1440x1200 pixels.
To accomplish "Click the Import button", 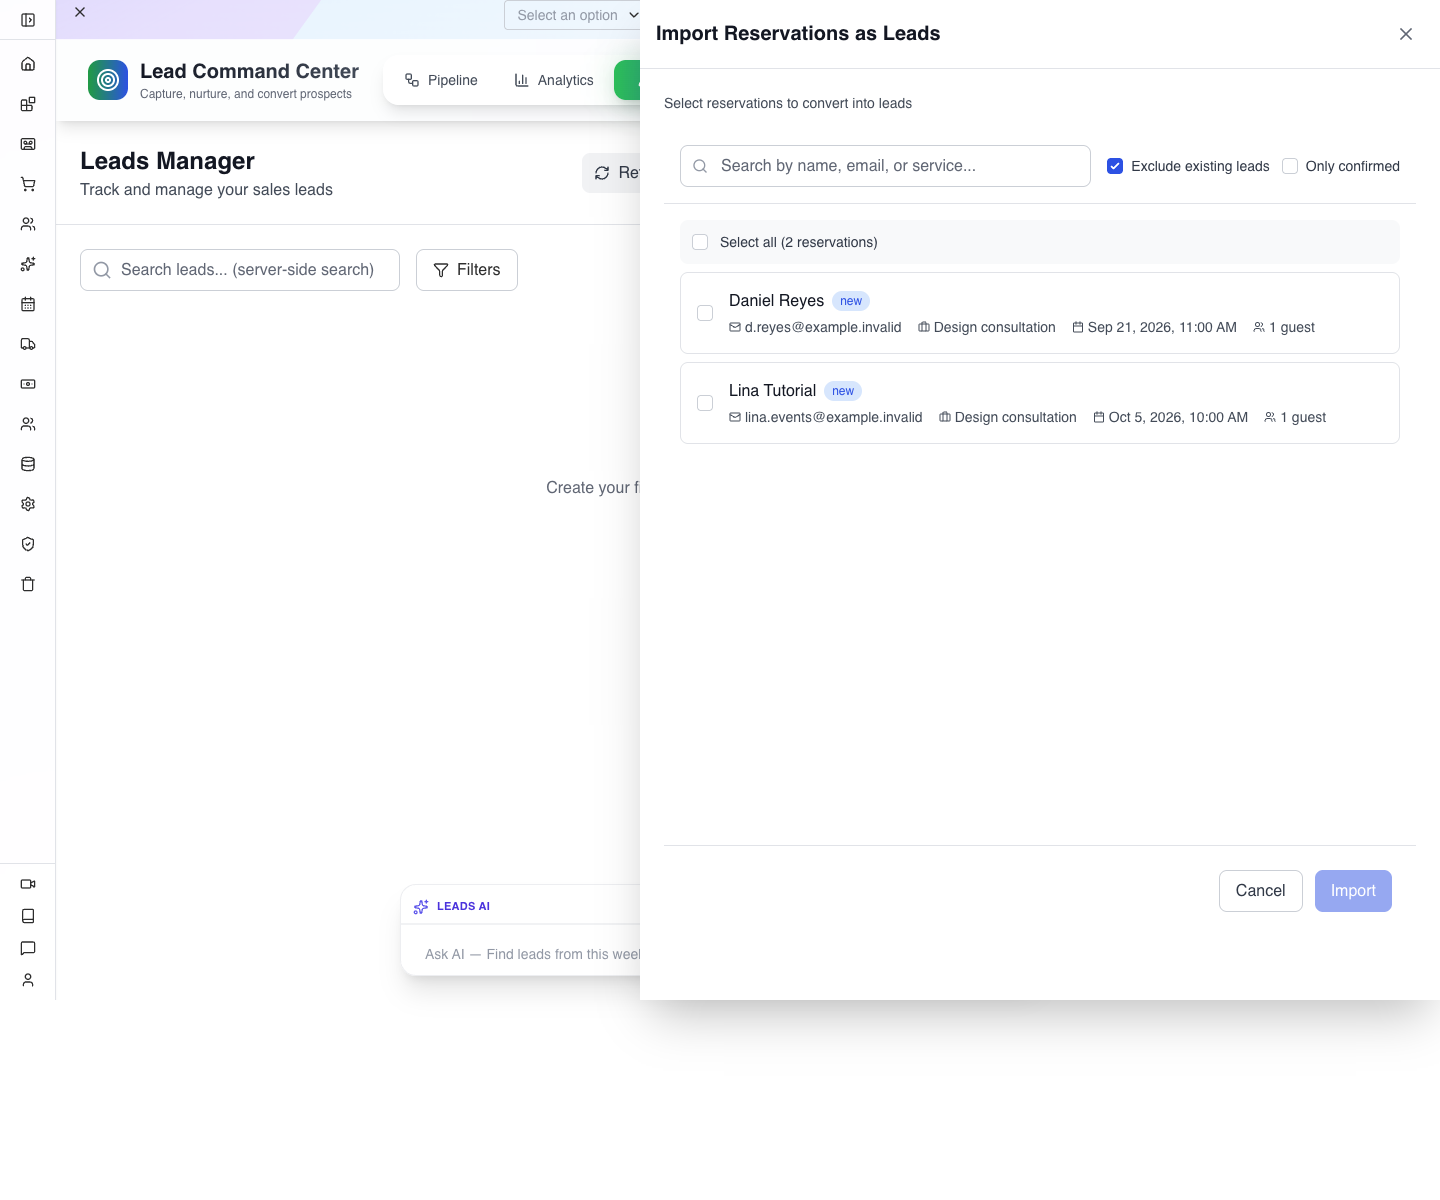I will pos(1353,891).
